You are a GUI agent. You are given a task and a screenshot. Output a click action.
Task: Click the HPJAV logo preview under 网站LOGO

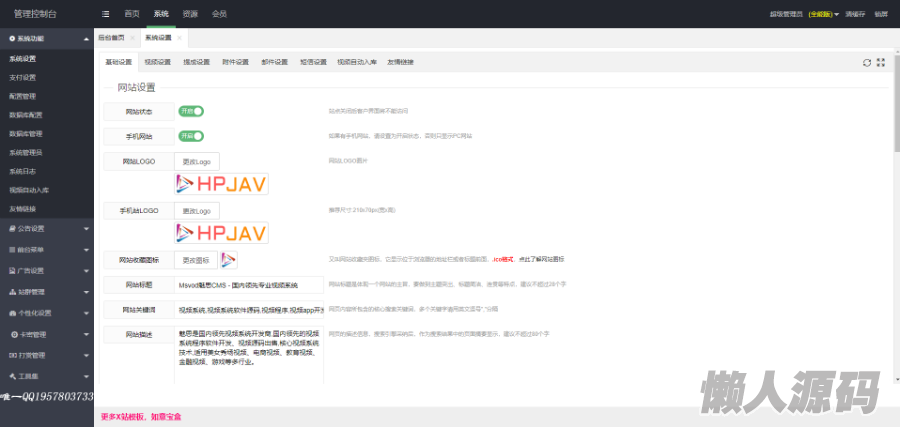click(x=222, y=184)
